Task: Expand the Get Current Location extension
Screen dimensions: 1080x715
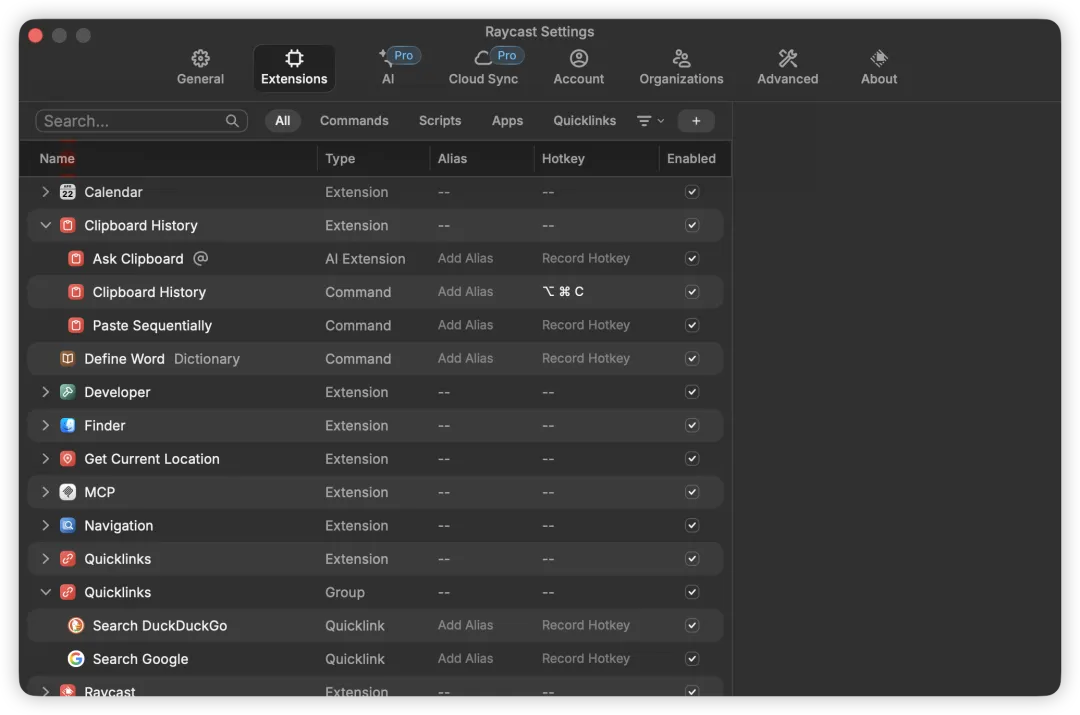Action: click(45, 459)
